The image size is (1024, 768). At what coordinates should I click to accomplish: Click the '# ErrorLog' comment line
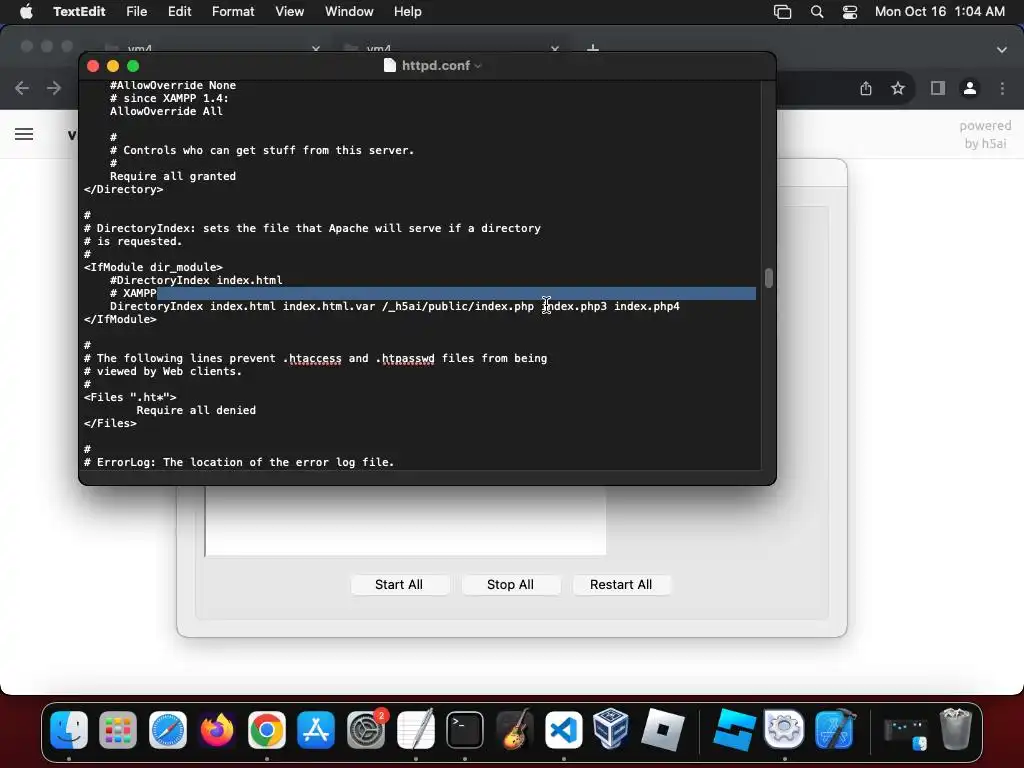coord(239,462)
